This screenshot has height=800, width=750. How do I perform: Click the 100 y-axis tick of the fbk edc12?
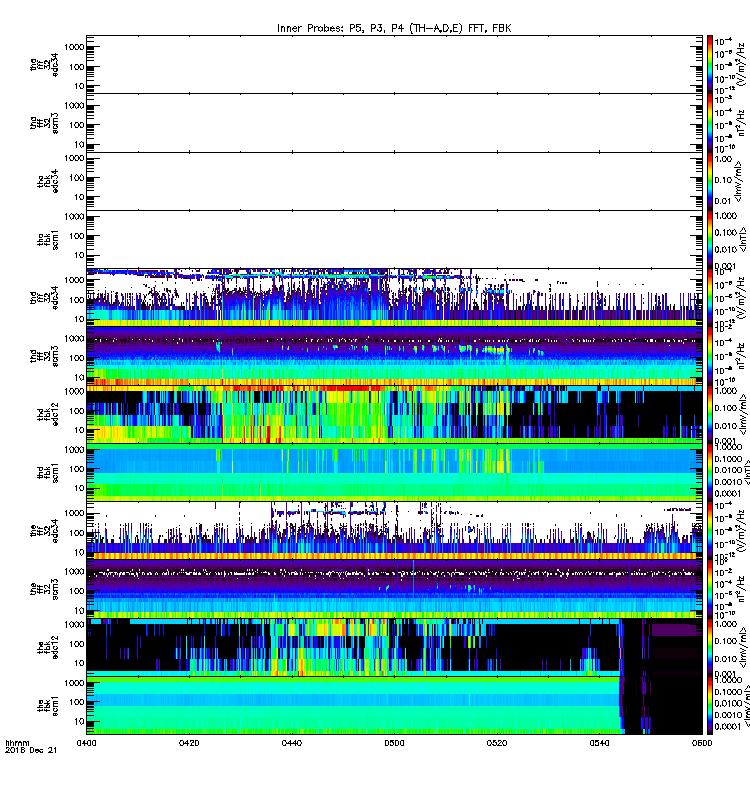pyautogui.click(x=77, y=644)
